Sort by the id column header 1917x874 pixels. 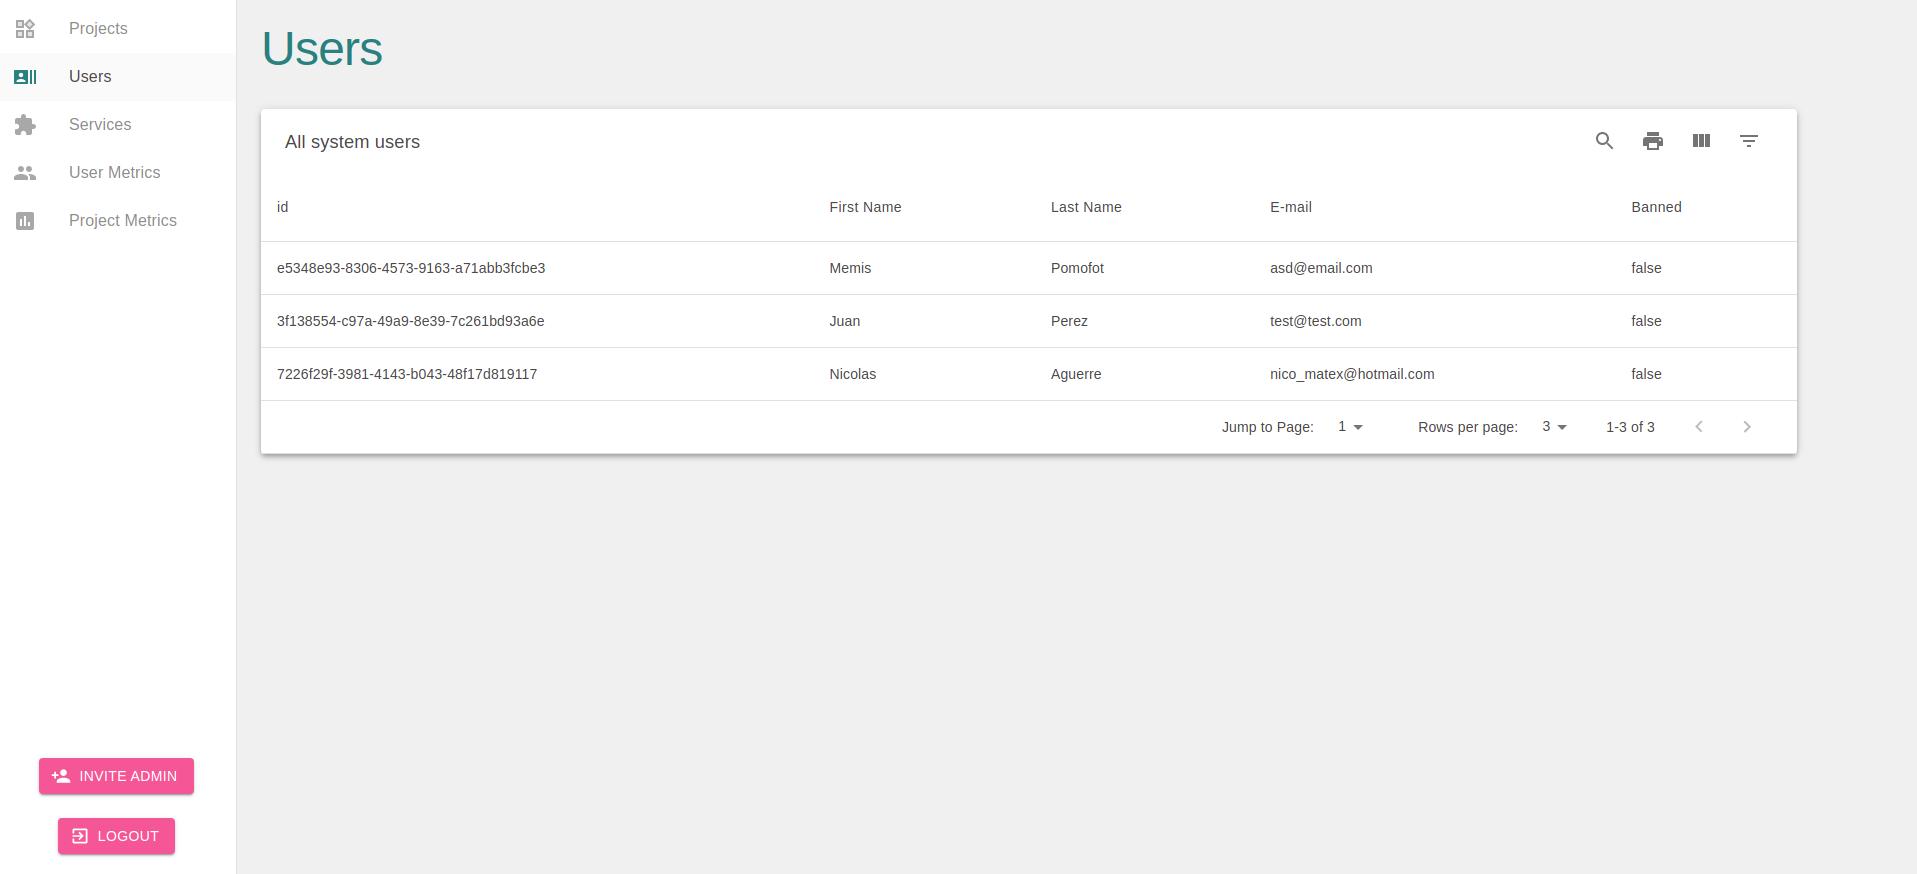tap(282, 207)
